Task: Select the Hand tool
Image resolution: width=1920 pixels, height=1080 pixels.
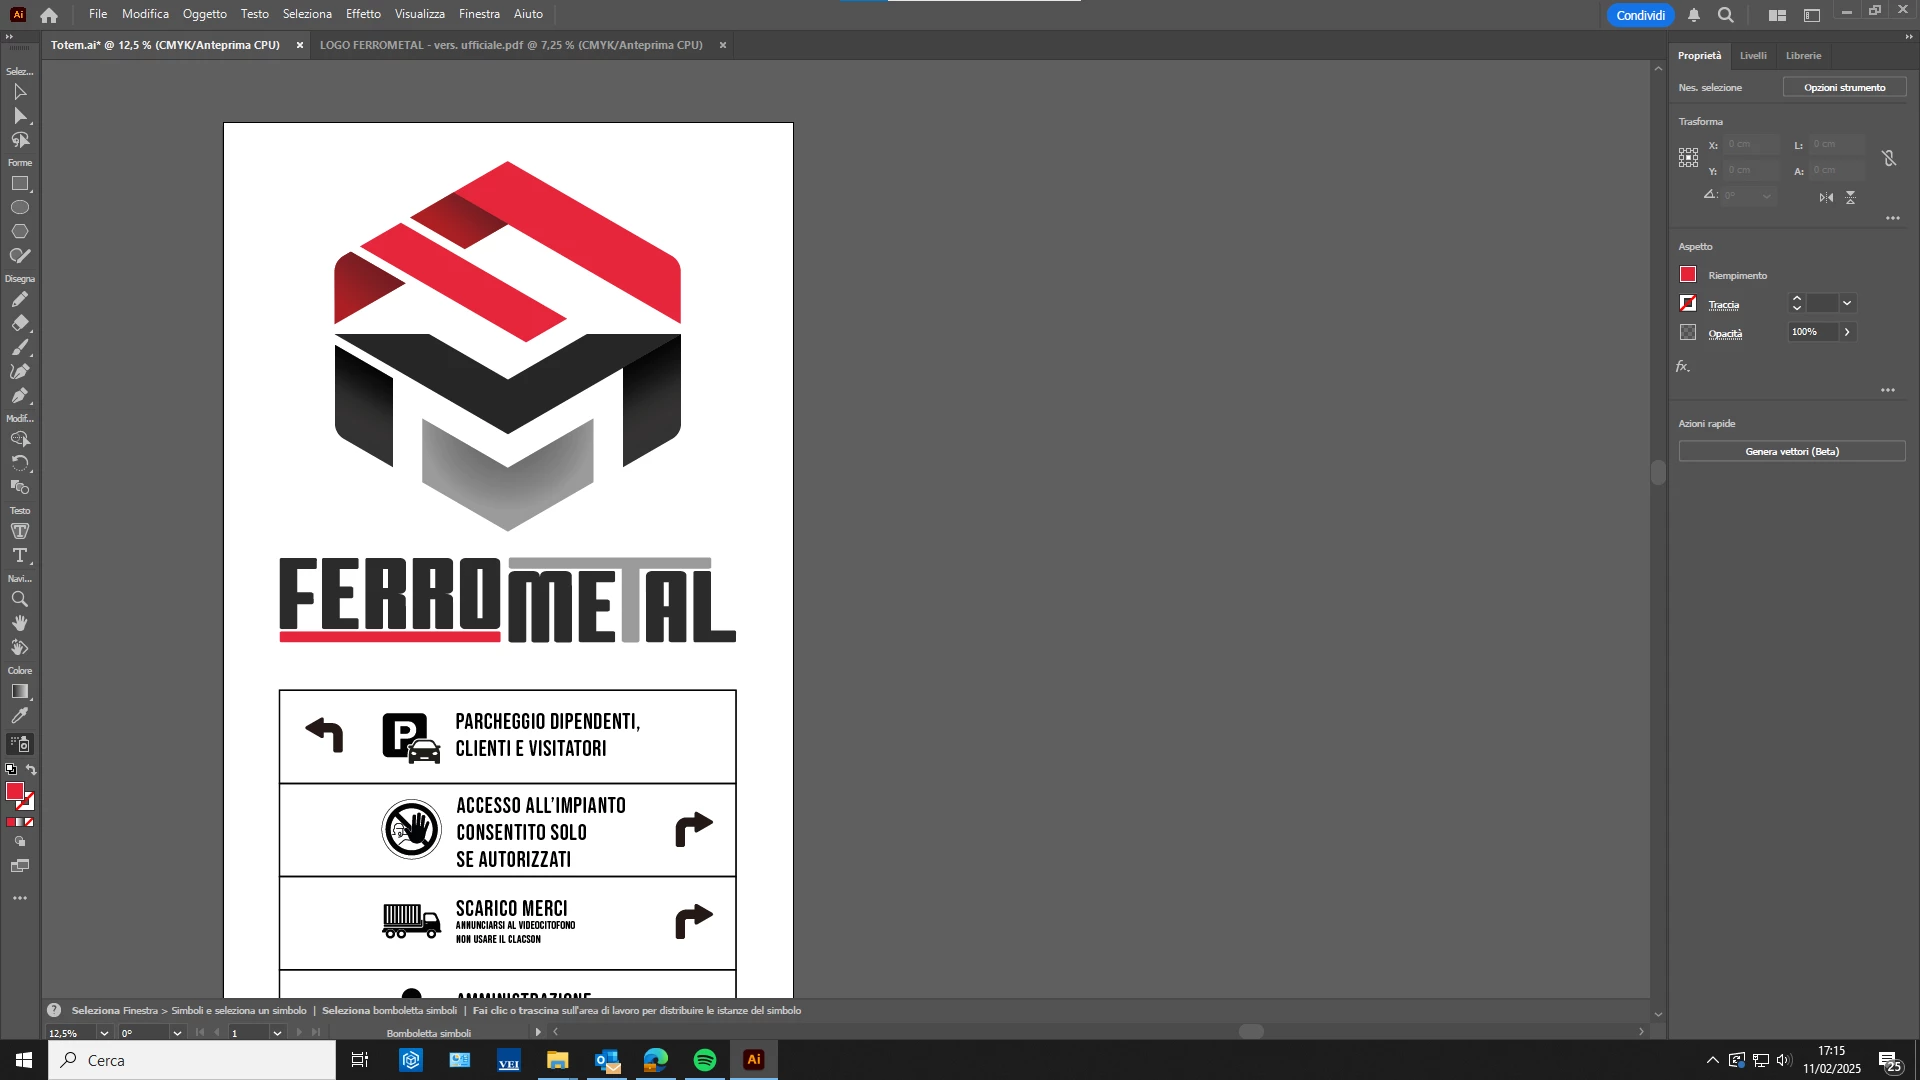Action: (20, 624)
